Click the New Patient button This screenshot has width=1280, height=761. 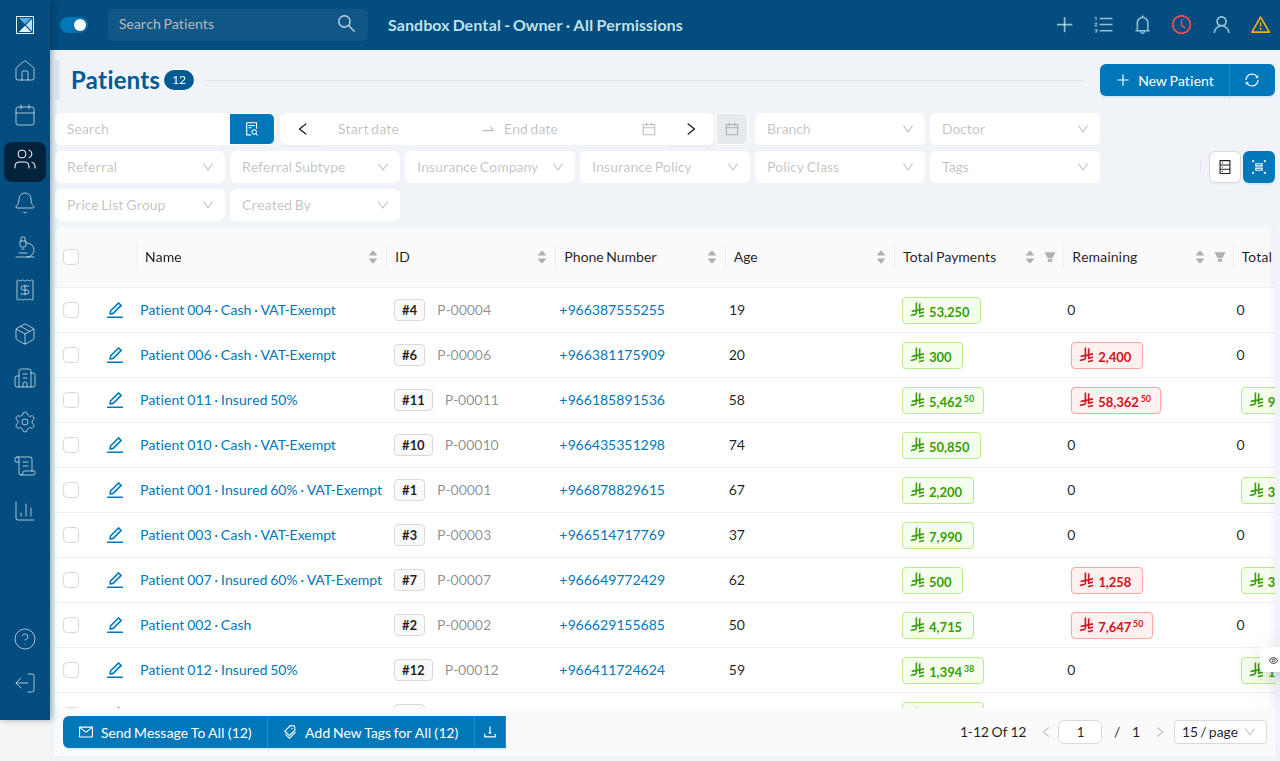pyautogui.click(x=1165, y=81)
